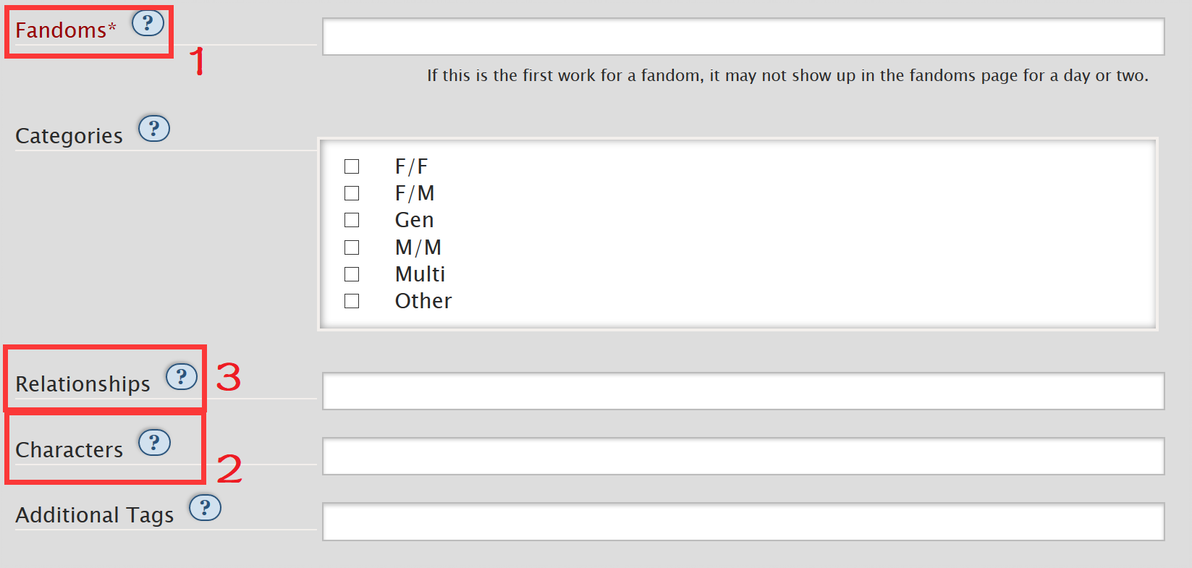Click the Additional Tags label text
This screenshot has width=1192, height=568.
click(x=94, y=515)
